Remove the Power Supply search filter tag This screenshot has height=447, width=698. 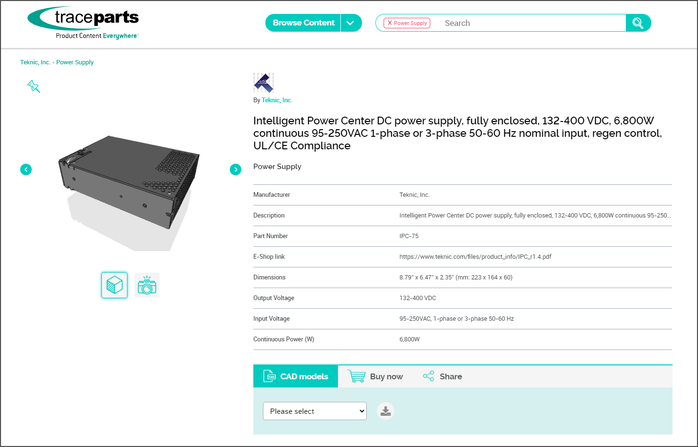389,23
